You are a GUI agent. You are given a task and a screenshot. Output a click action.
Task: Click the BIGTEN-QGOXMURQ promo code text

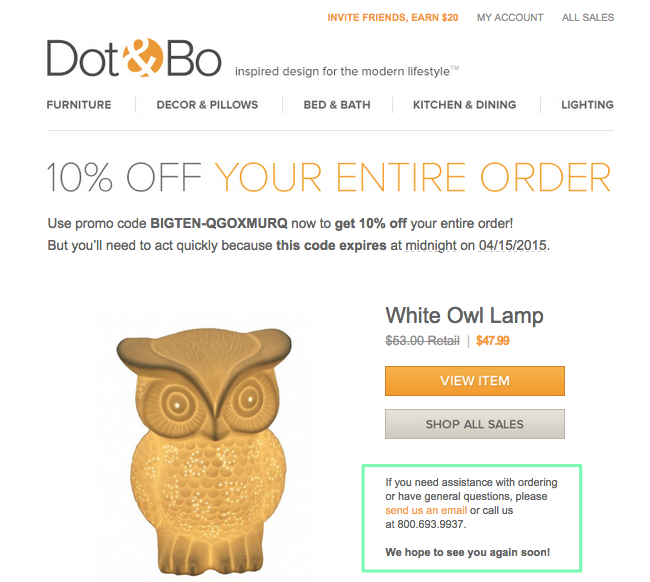[218, 223]
